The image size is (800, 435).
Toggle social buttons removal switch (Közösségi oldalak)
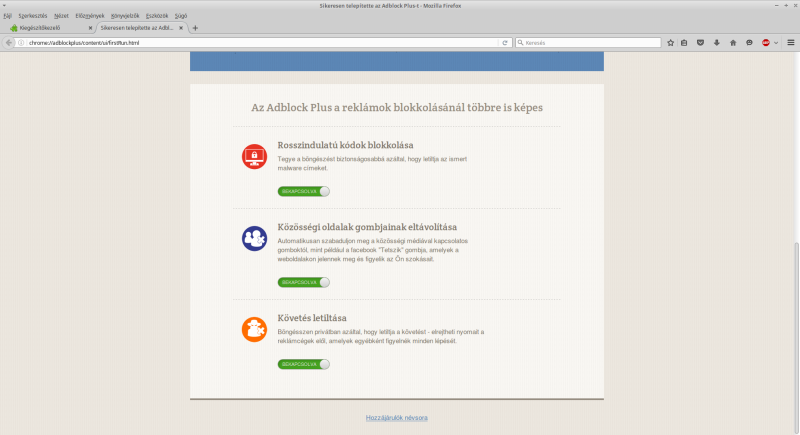pos(304,282)
